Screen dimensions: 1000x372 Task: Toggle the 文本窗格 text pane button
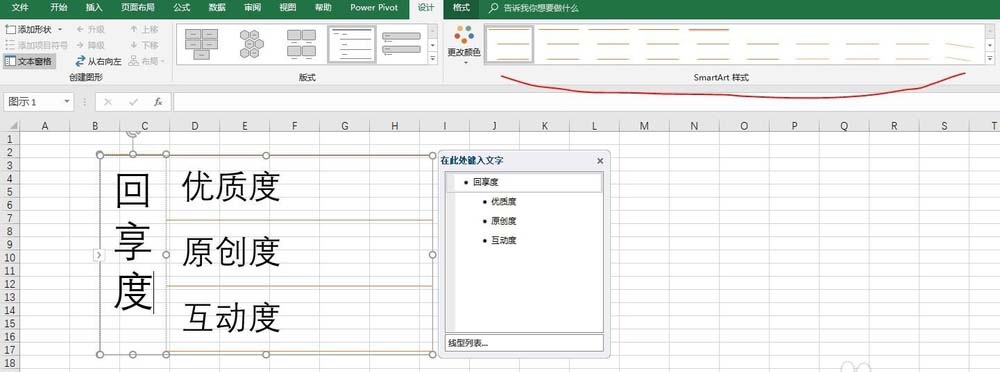29,61
